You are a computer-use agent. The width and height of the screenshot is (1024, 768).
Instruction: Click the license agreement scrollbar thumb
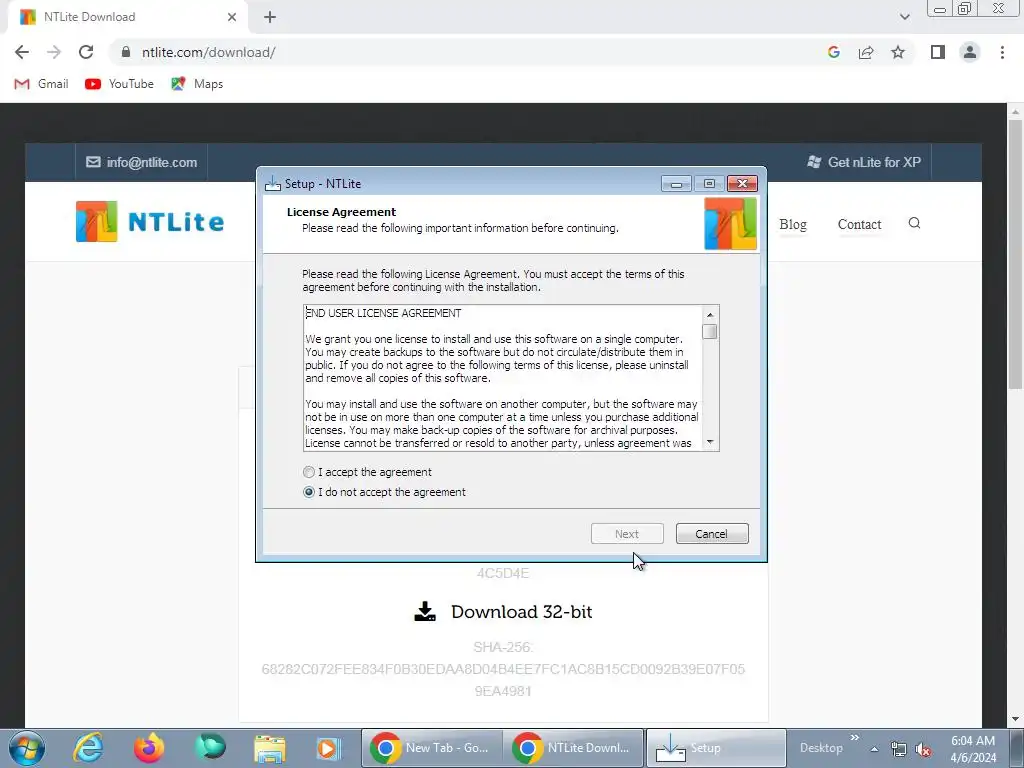[710, 332]
